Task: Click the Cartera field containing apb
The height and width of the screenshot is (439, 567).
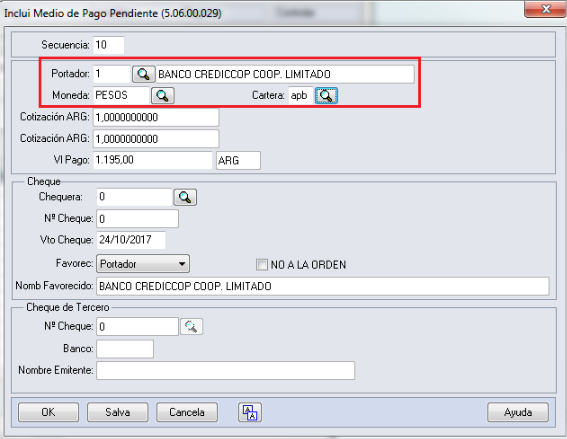Action: click(300, 95)
